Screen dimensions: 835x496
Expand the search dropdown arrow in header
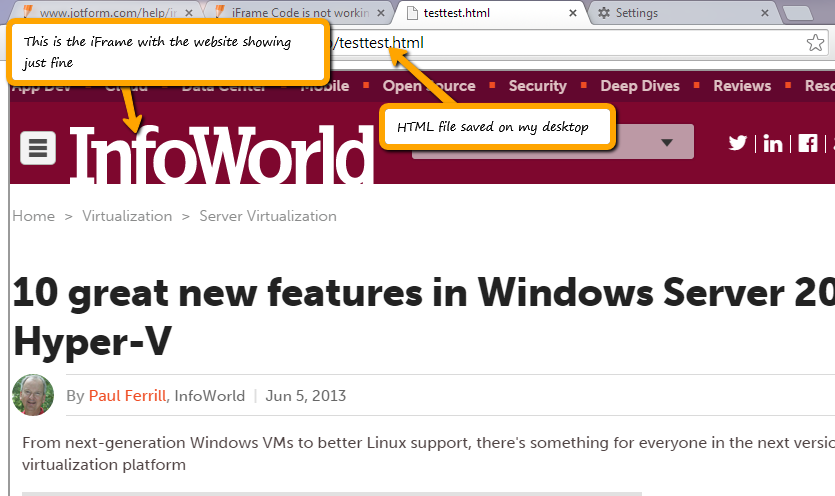point(667,142)
